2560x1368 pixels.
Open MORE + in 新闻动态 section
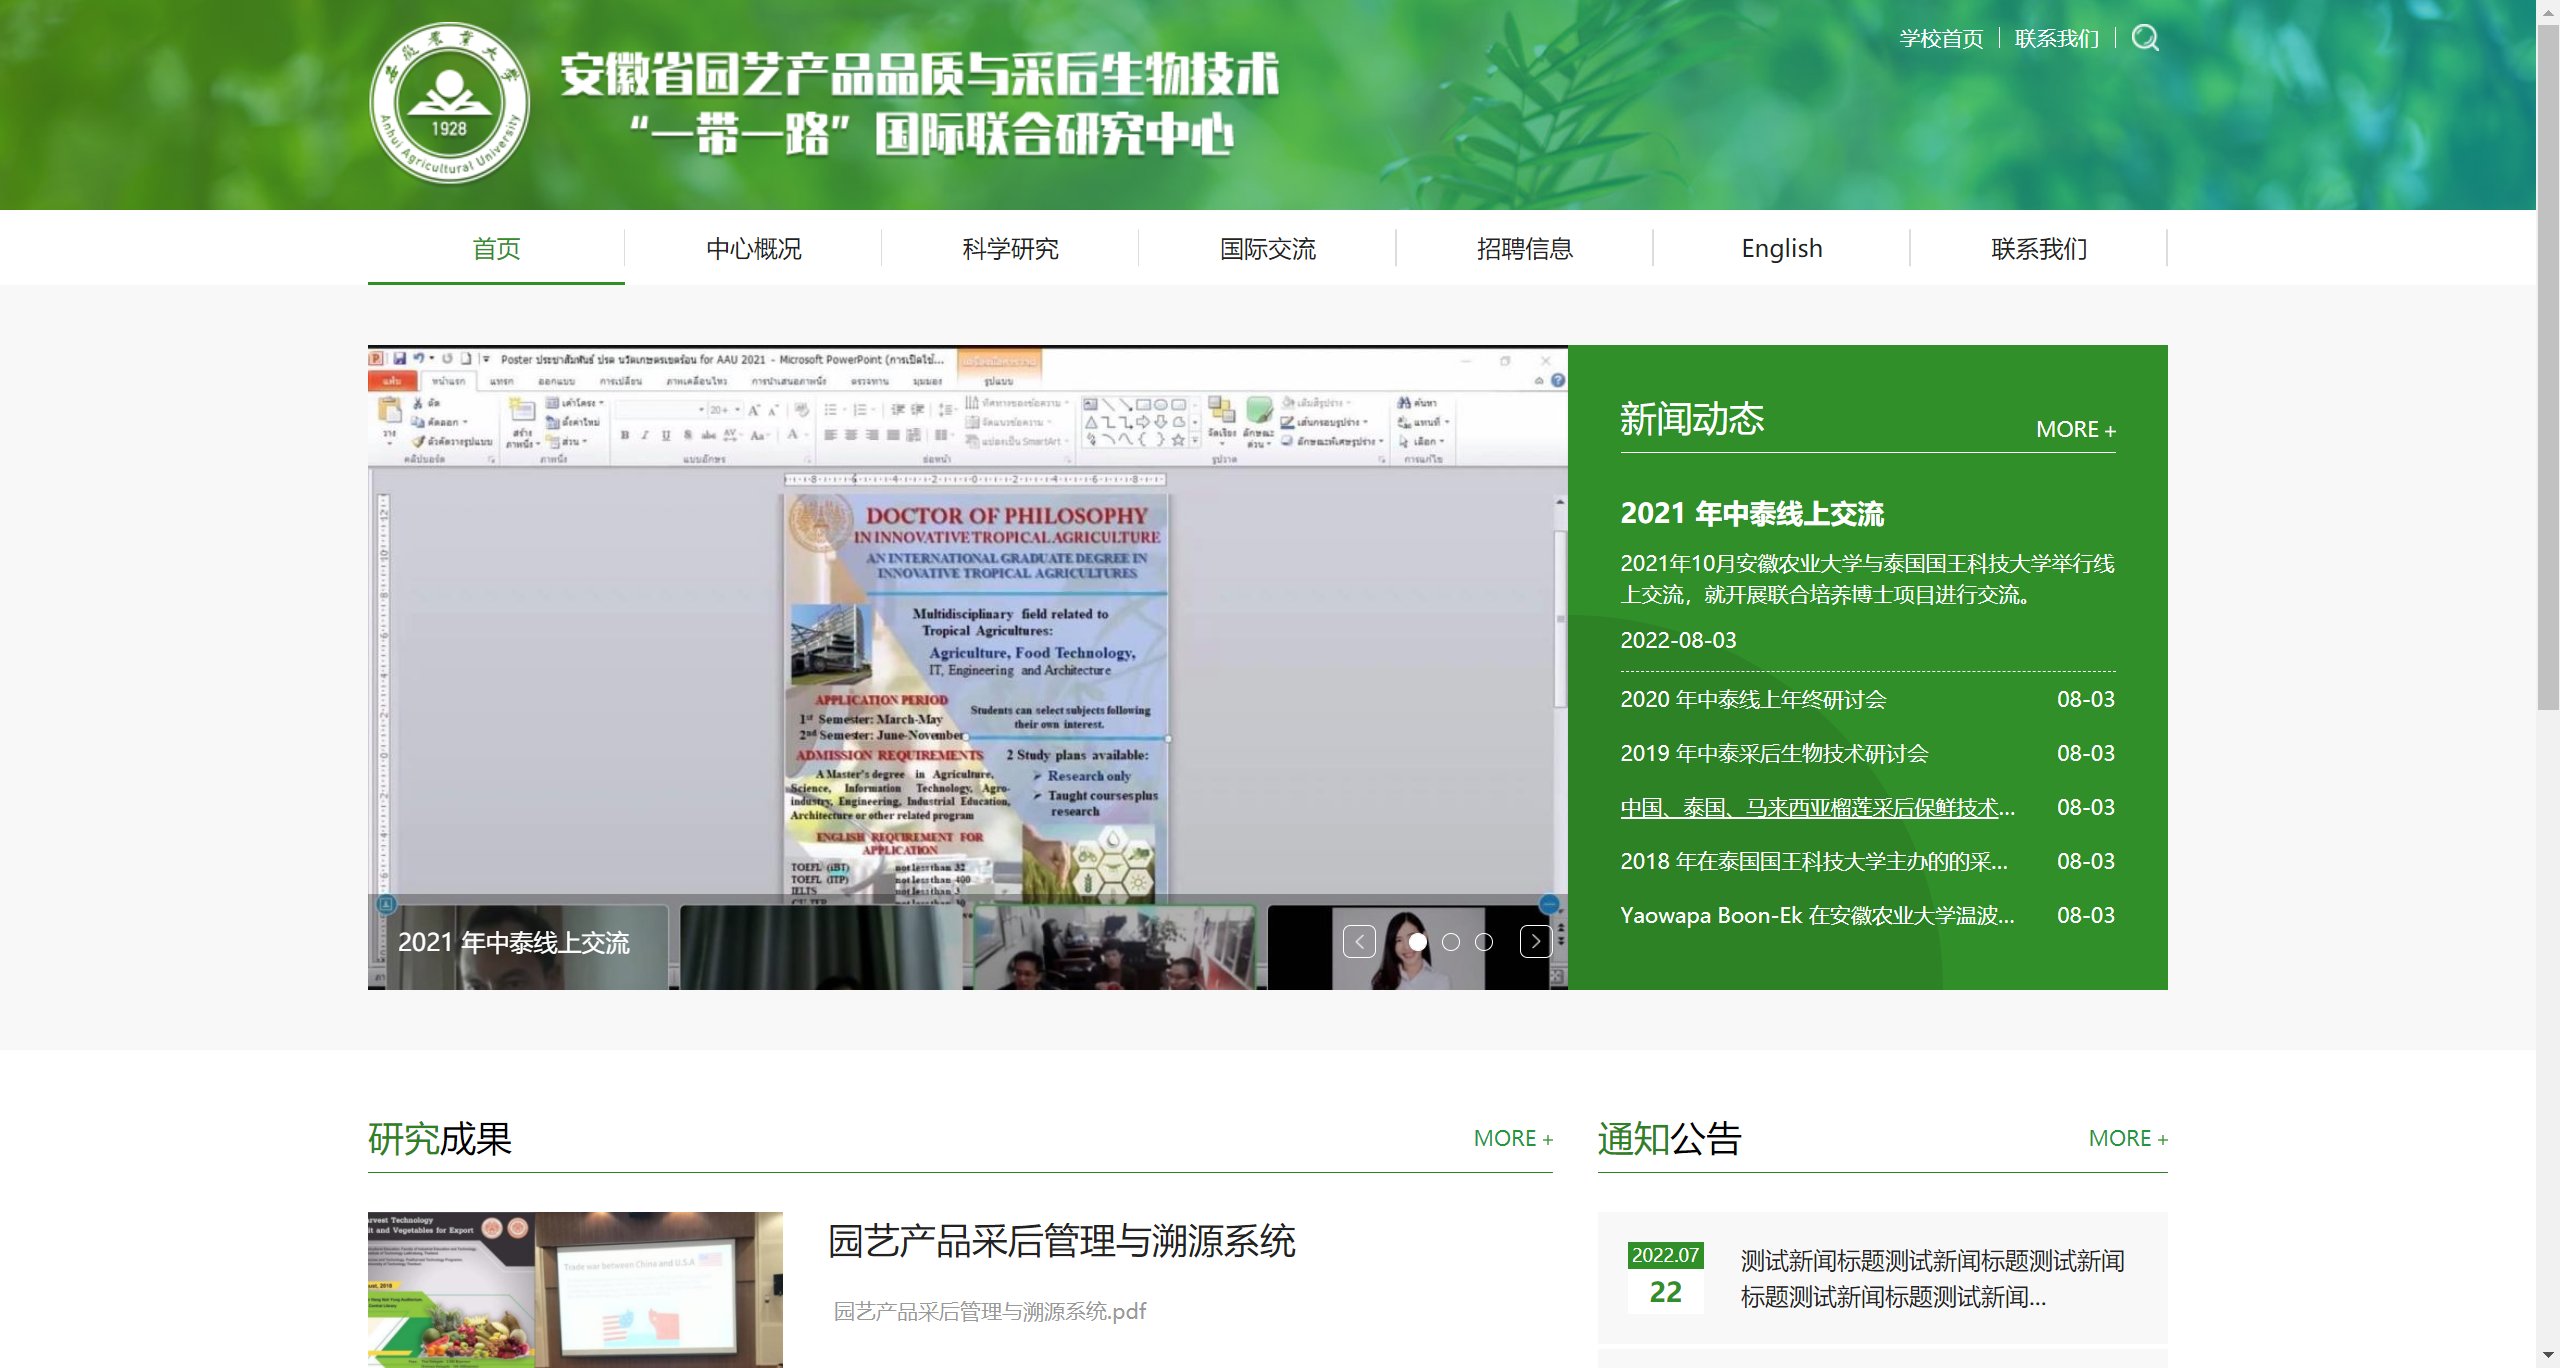click(x=2075, y=429)
